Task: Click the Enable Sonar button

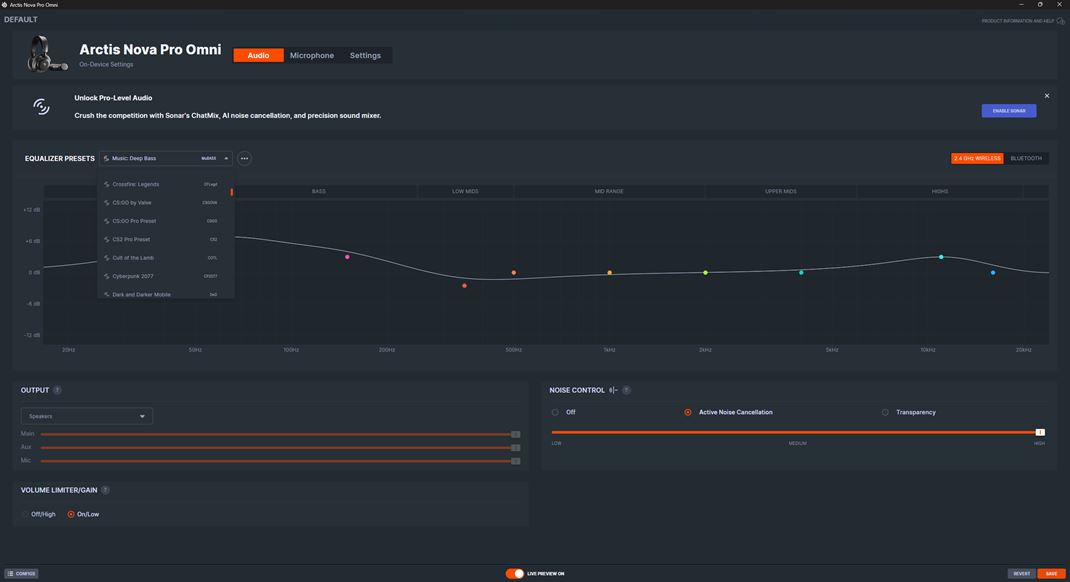Action: [1009, 111]
